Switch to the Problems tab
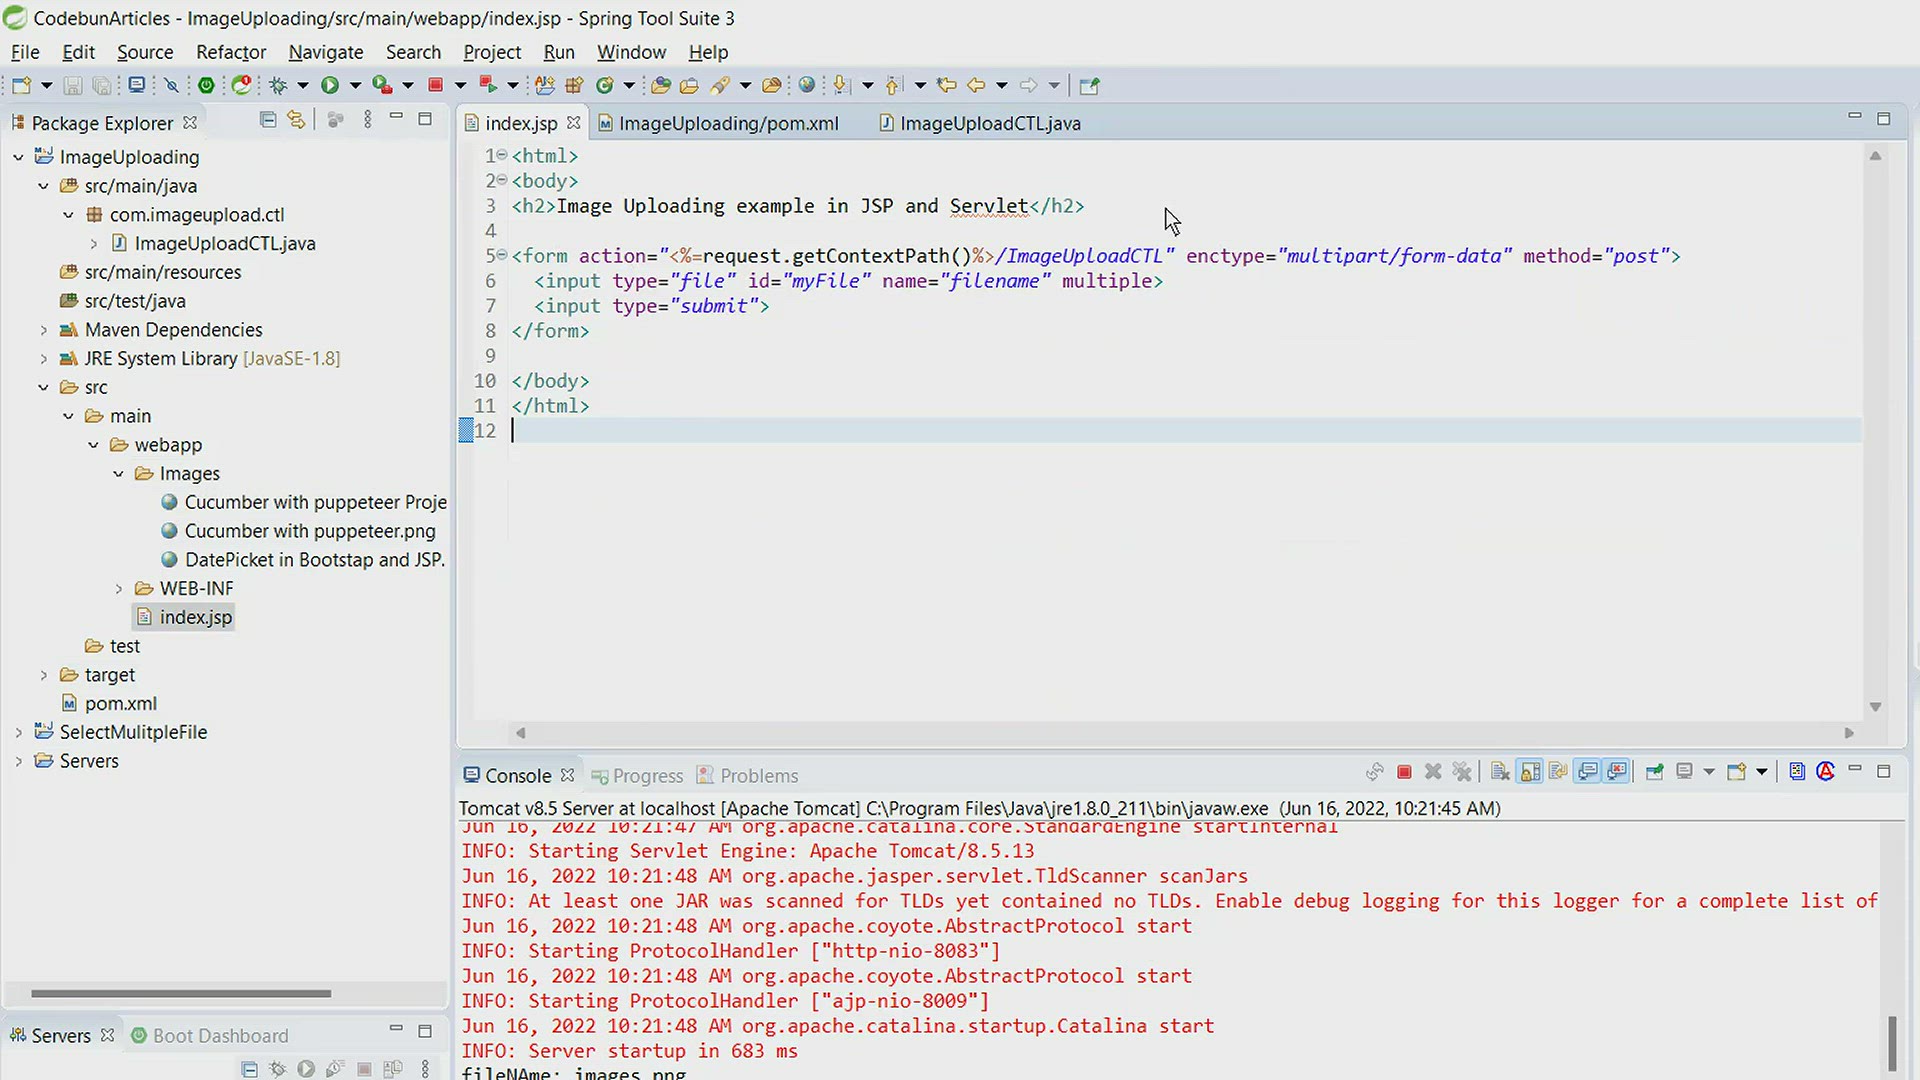 tap(747, 776)
